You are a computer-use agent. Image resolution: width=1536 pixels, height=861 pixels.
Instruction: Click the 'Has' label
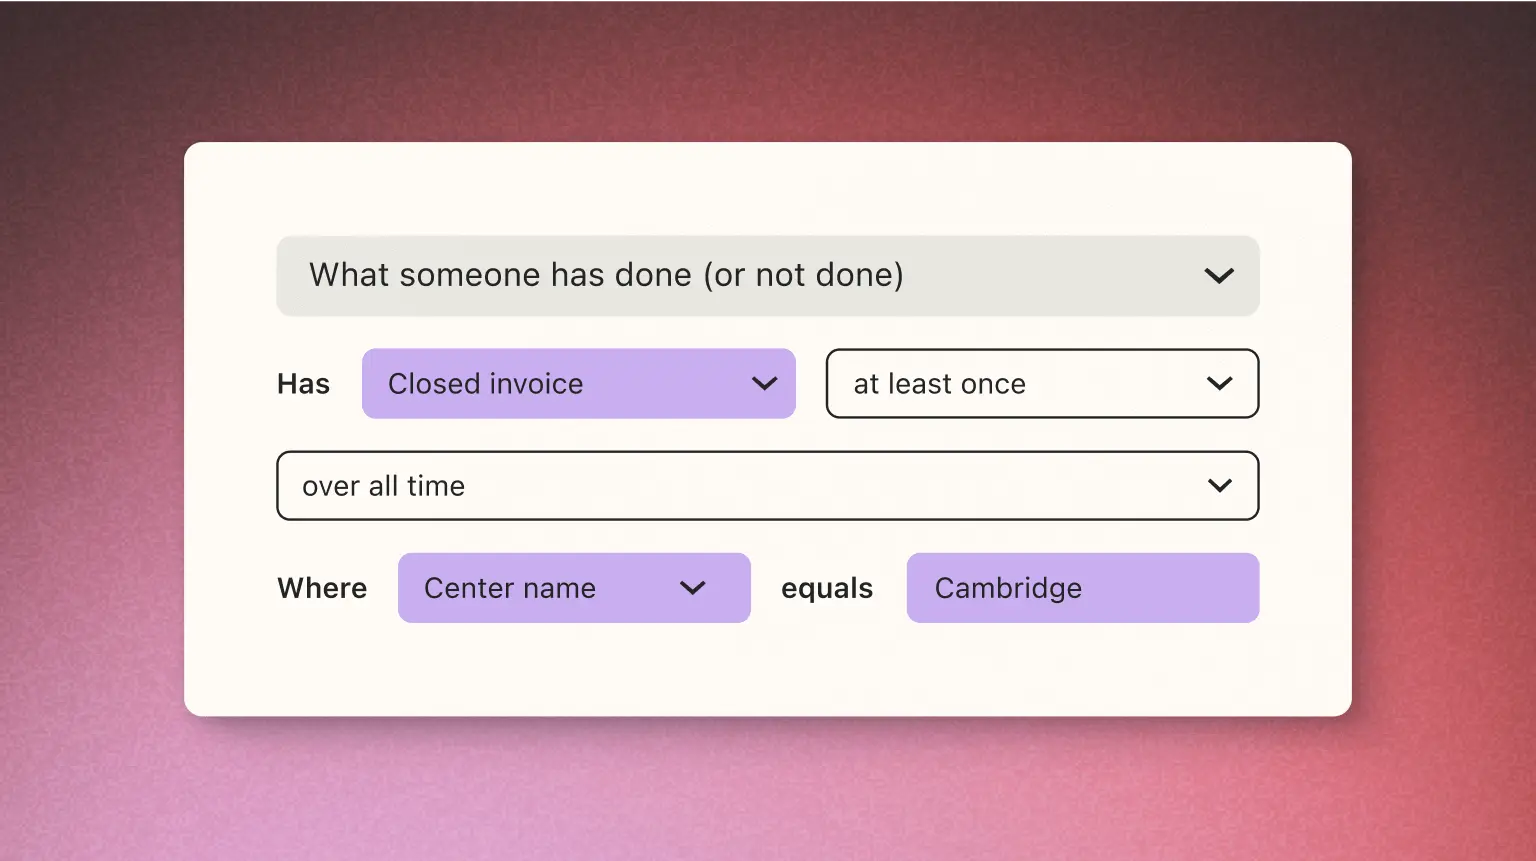tap(303, 383)
